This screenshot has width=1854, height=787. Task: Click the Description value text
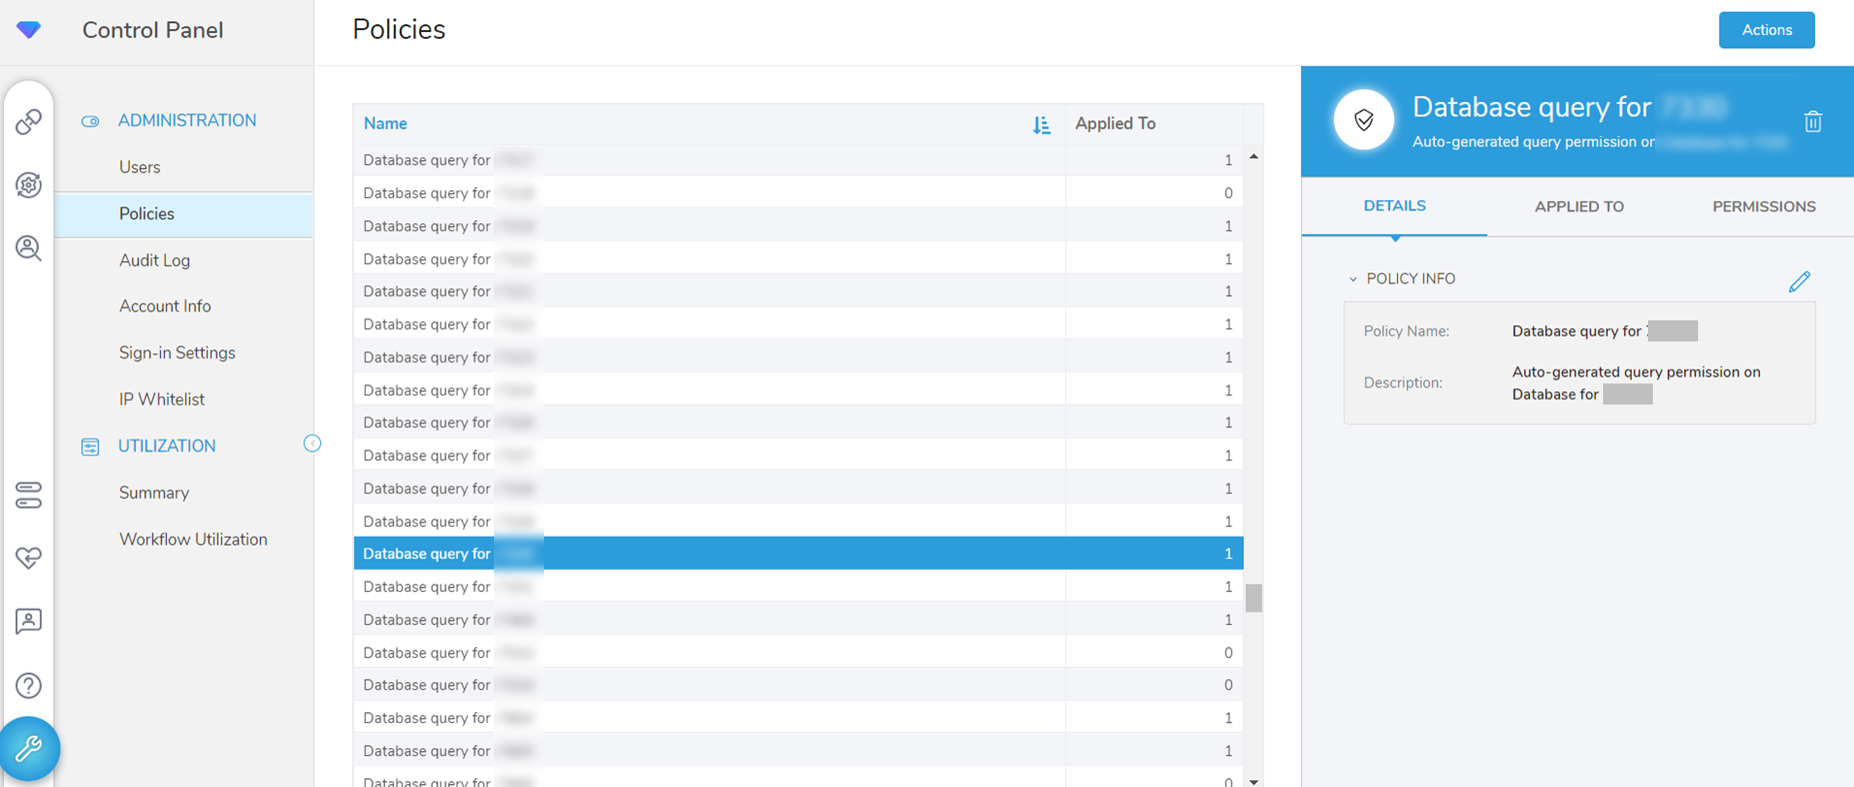click(1636, 383)
